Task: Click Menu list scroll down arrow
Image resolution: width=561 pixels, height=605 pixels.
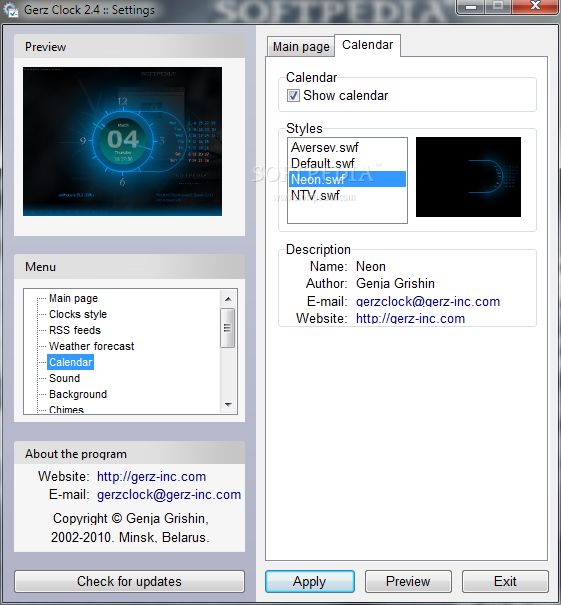Action: (x=228, y=405)
